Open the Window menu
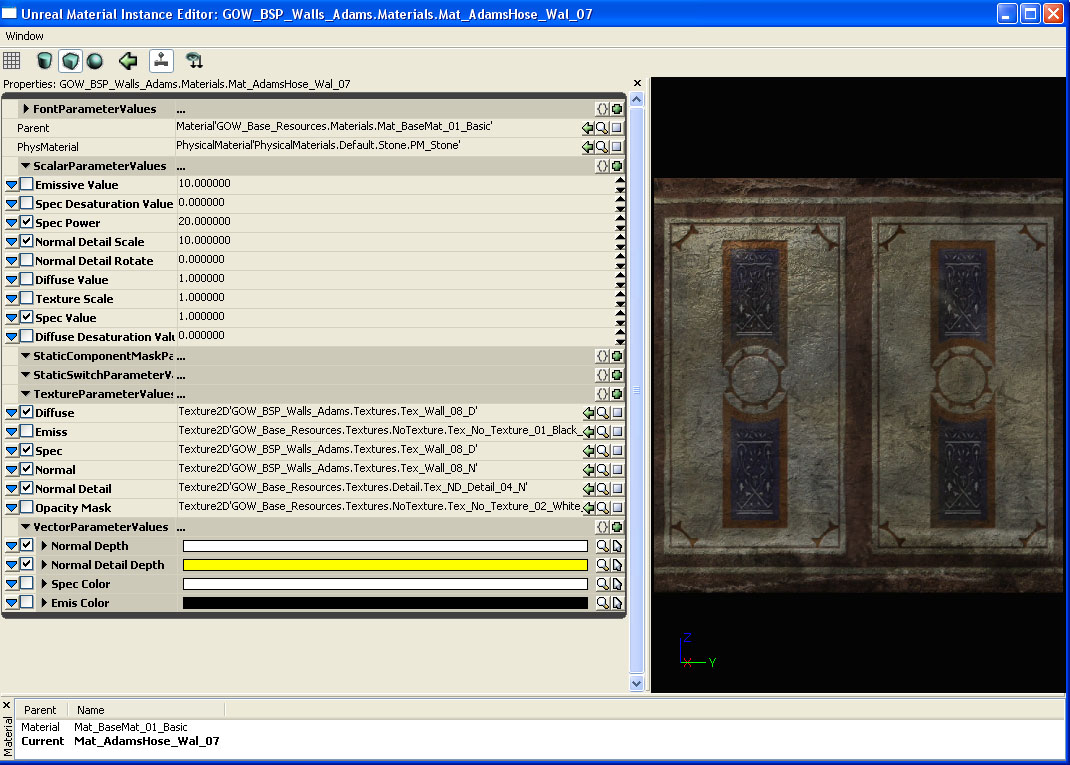Image resolution: width=1070 pixels, height=765 pixels. coord(25,36)
